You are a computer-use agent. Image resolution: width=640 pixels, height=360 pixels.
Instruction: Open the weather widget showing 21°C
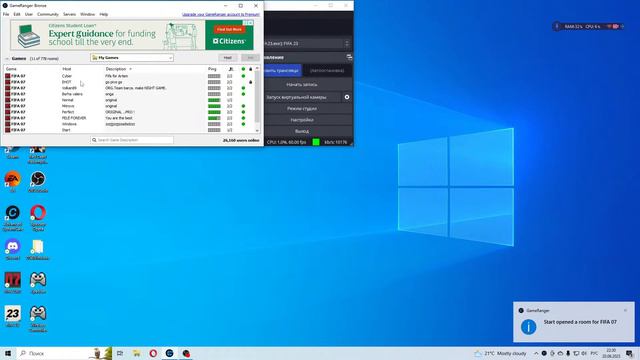[x=500, y=353]
